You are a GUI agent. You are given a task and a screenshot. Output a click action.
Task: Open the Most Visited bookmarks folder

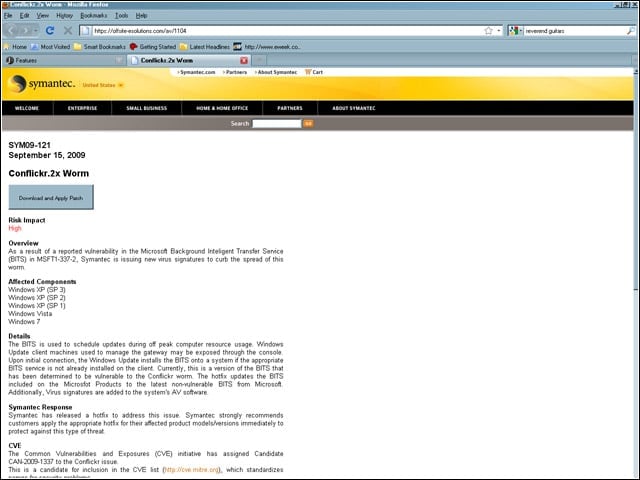click(x=51, y=47)
